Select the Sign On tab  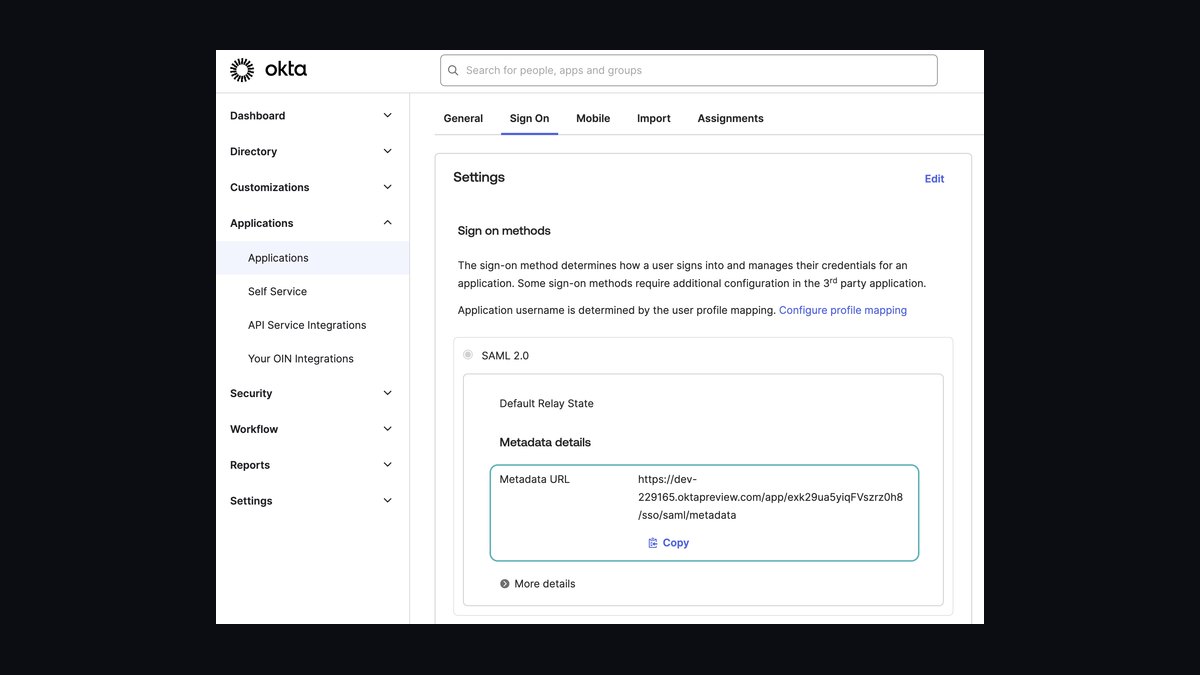[529, 118]
